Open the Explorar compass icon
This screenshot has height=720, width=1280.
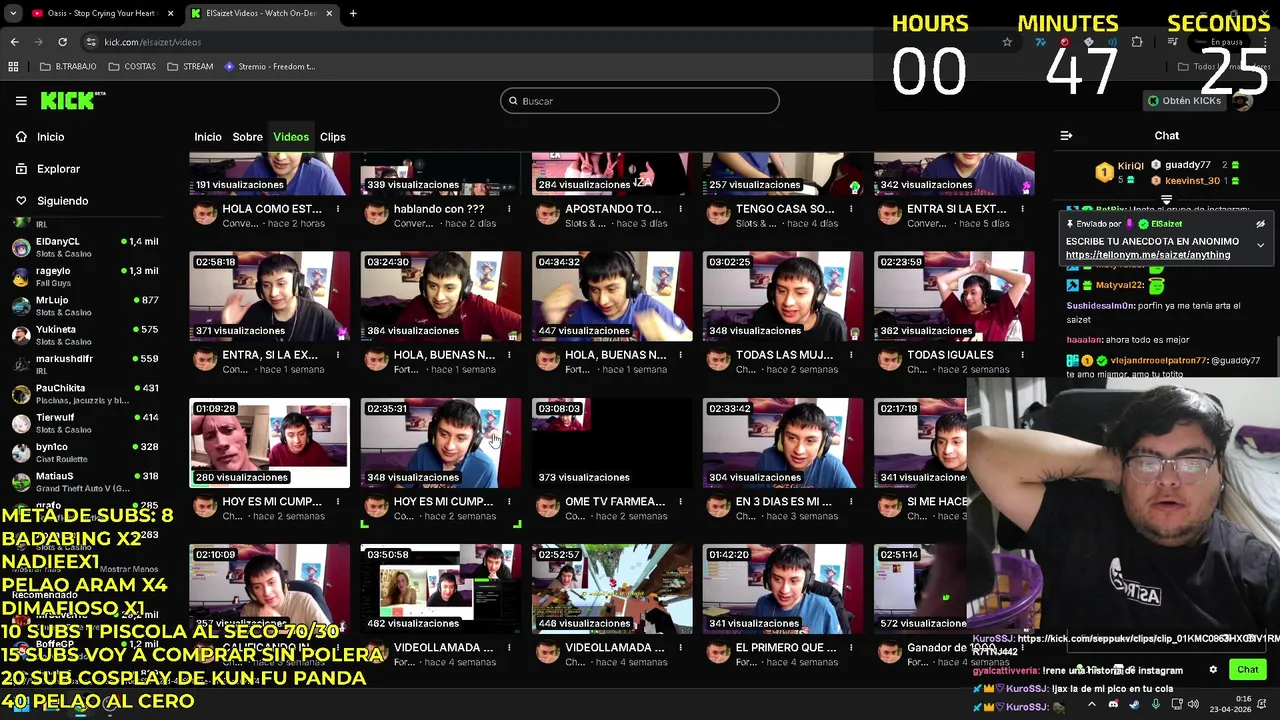click(21, 169)
